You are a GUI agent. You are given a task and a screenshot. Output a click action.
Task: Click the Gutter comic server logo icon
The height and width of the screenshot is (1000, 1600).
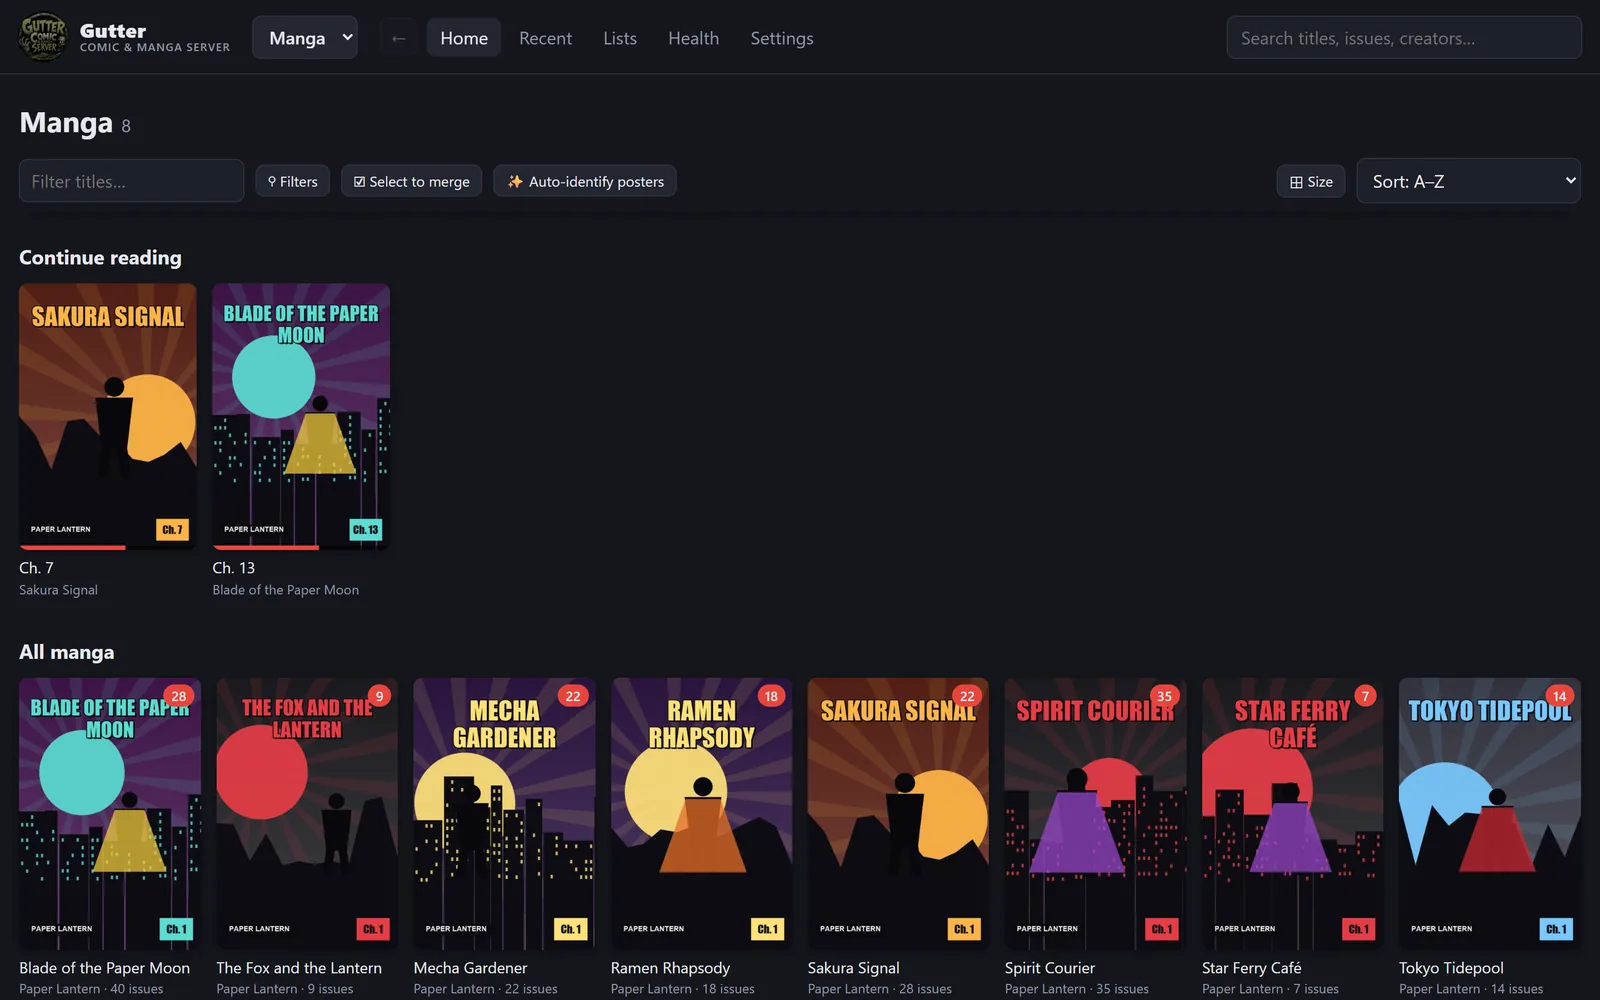[x=43, y=37]
